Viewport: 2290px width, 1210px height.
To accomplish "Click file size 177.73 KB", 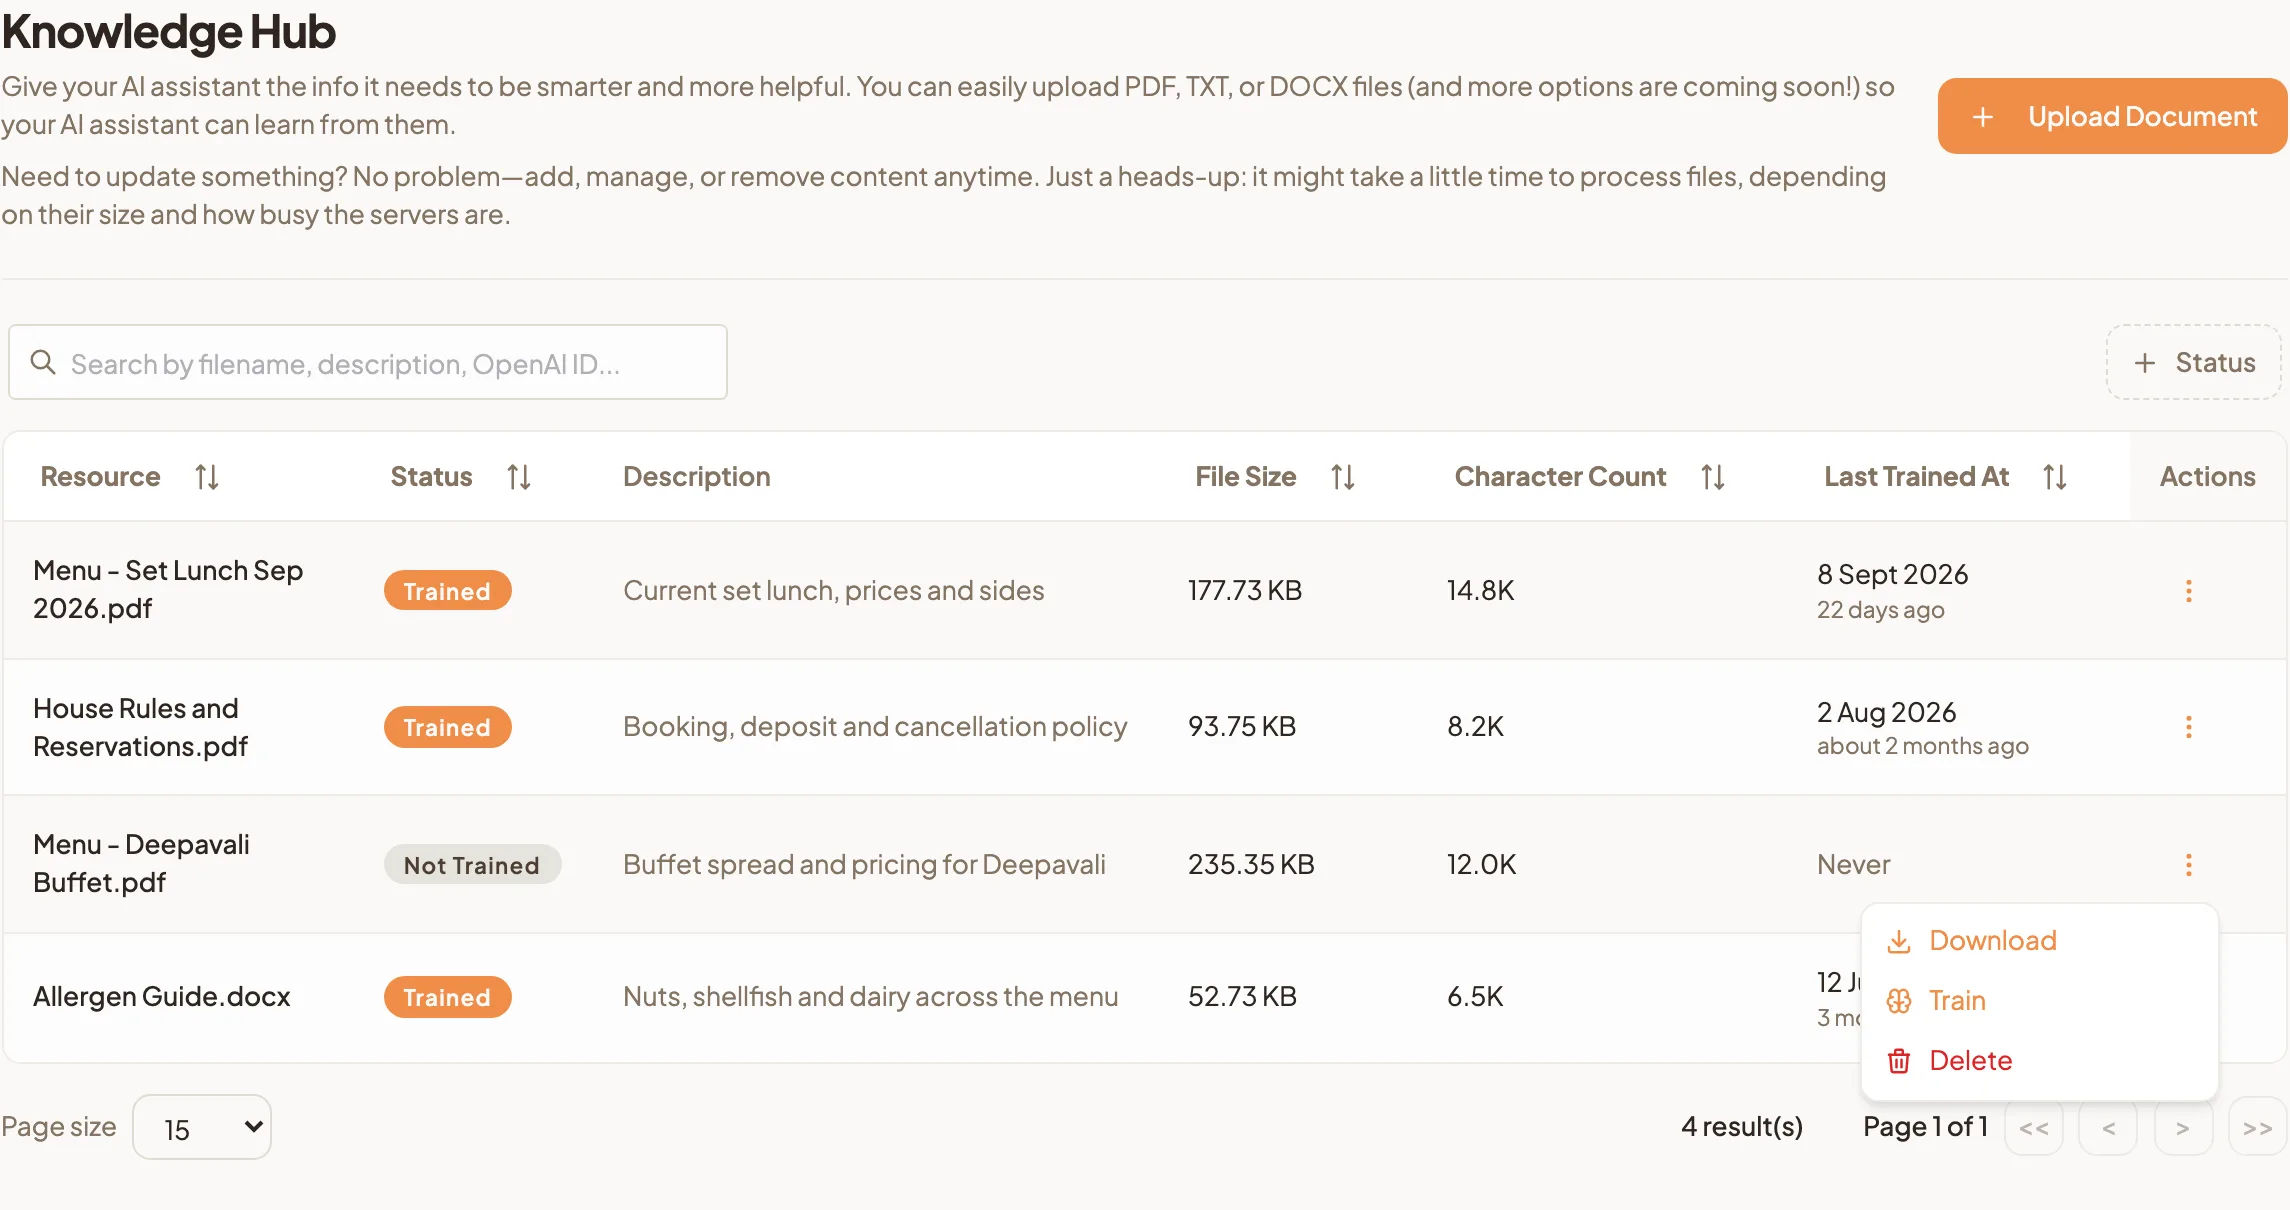I will (x=1245, y=591).
